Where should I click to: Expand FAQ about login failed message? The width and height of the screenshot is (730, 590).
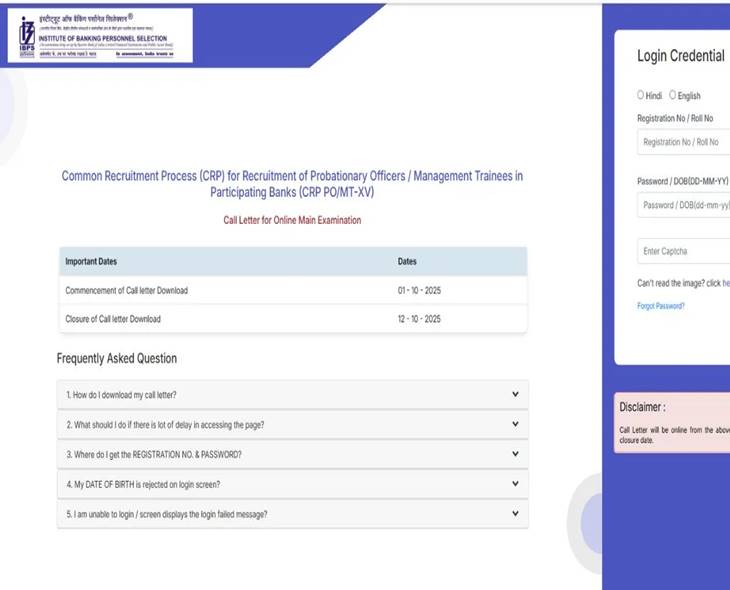click(x=292, y=514)
